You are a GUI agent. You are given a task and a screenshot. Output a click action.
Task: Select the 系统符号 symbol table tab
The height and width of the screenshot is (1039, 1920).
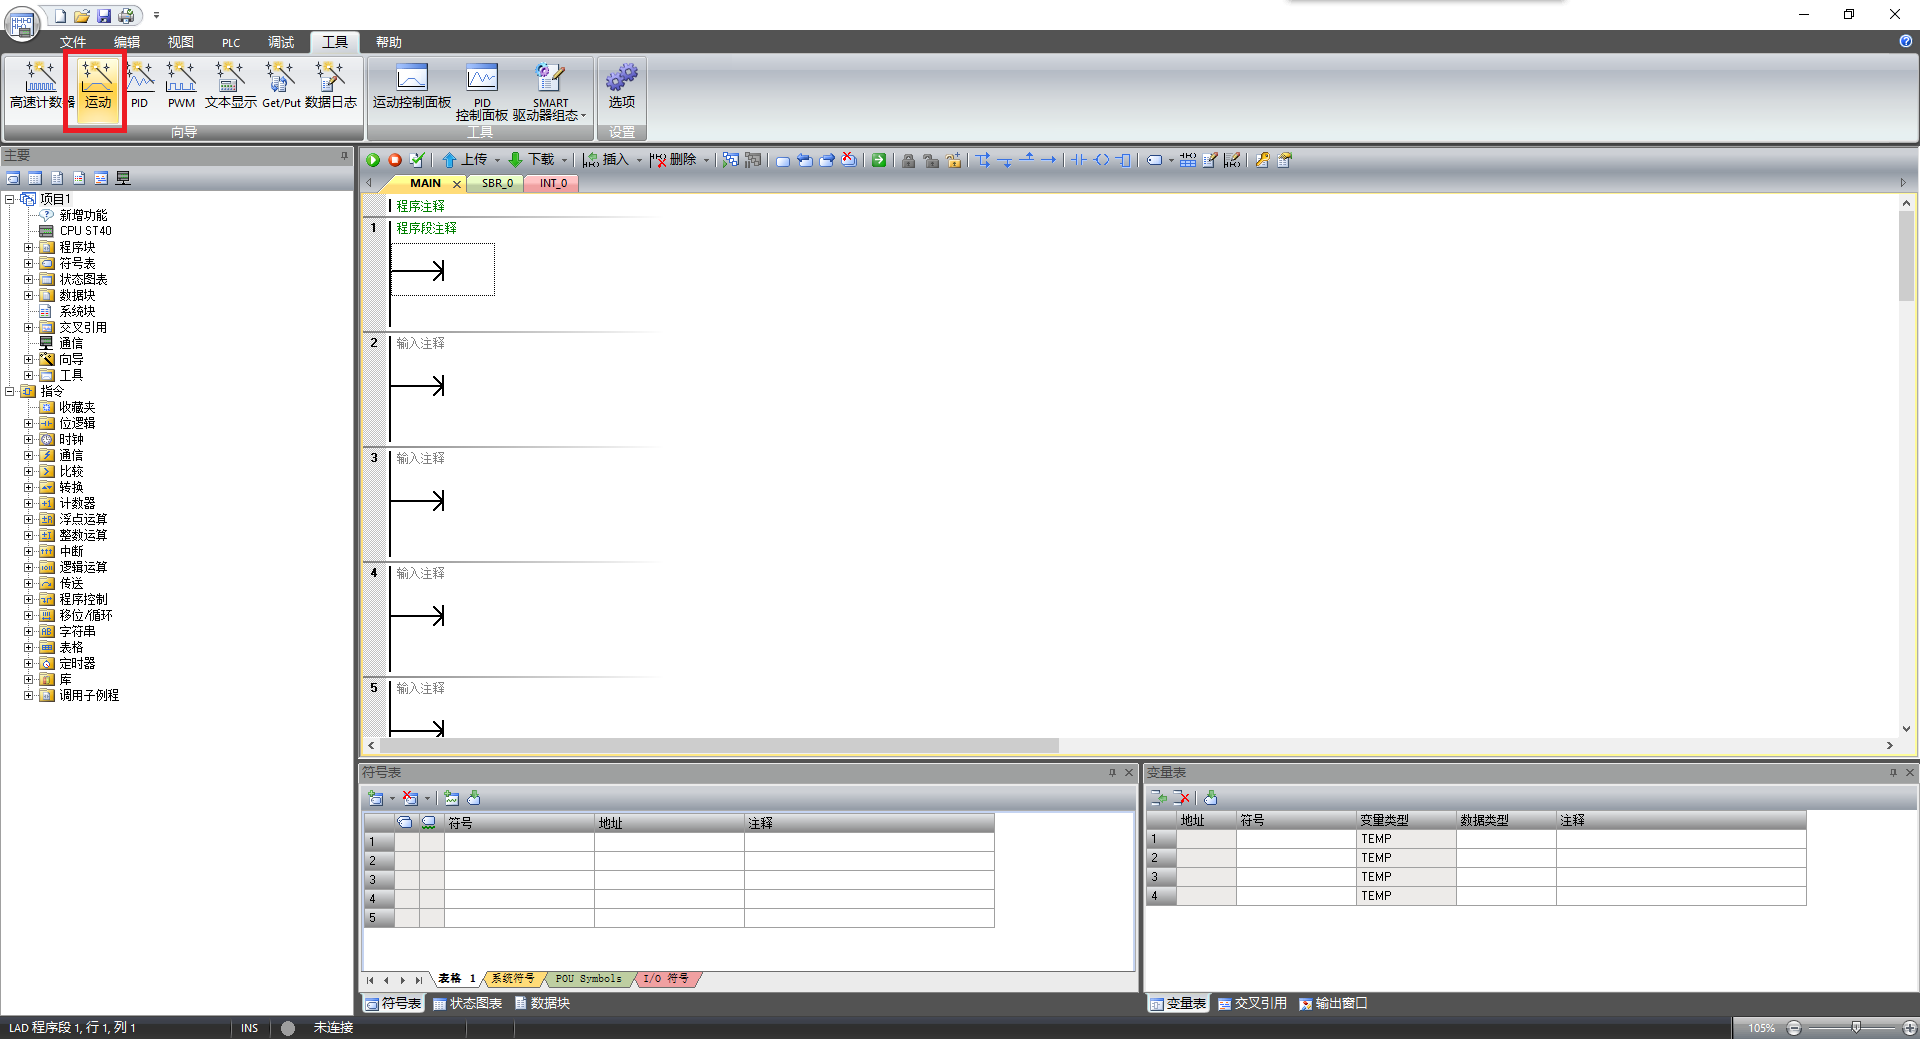click(x=512, y=978)
